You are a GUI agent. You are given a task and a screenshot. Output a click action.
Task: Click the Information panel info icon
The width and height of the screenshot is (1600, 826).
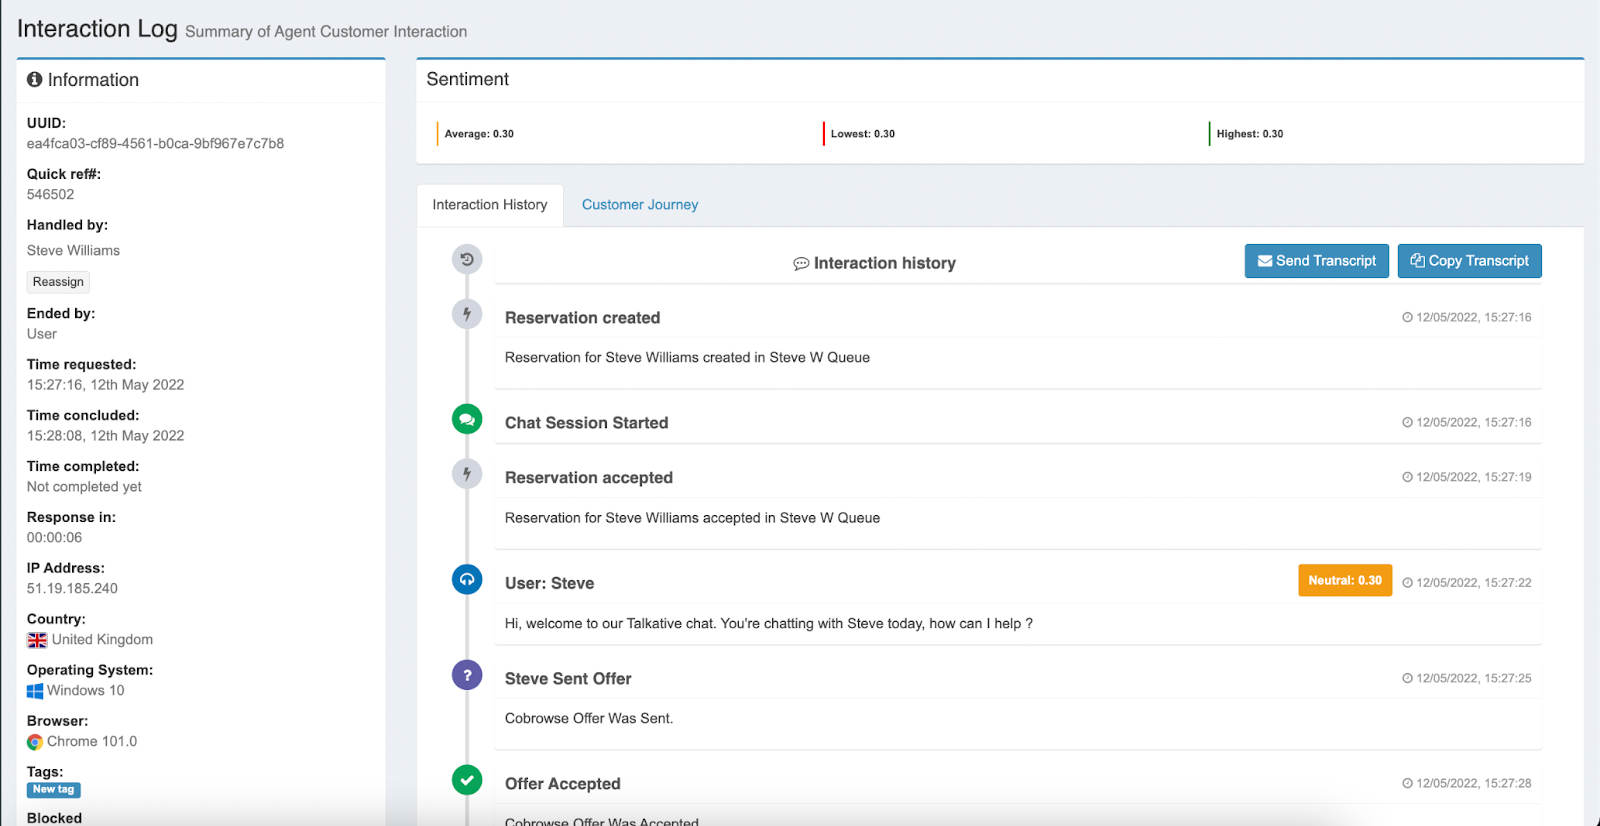pyautogui.click(x=35, y=79)
